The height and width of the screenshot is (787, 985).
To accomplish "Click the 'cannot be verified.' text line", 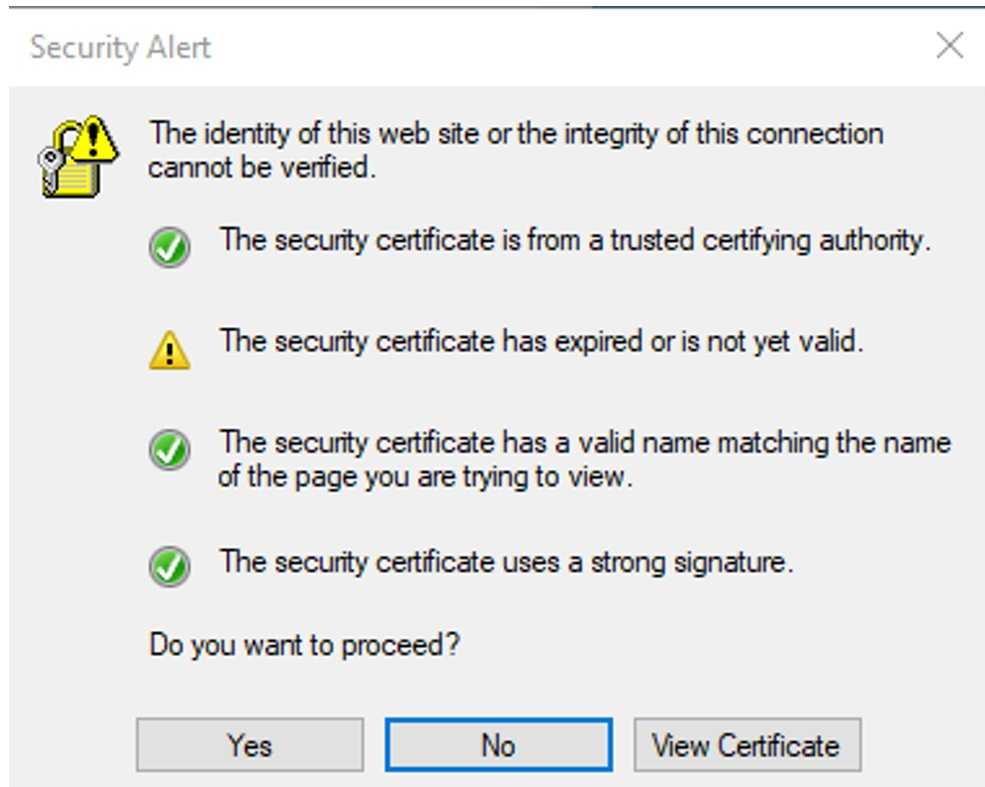I will 262,168.
